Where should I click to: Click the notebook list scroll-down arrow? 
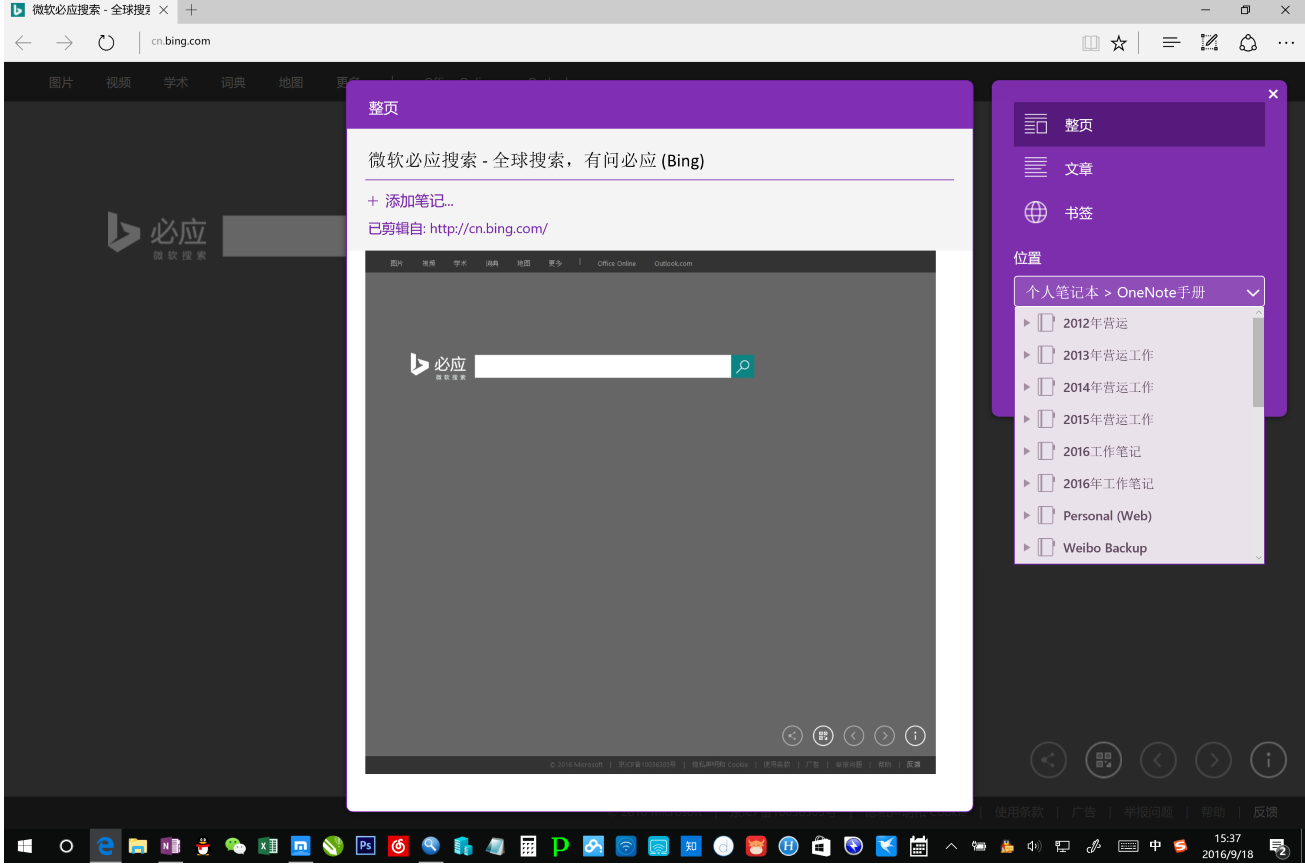[x=1258, y=557]
